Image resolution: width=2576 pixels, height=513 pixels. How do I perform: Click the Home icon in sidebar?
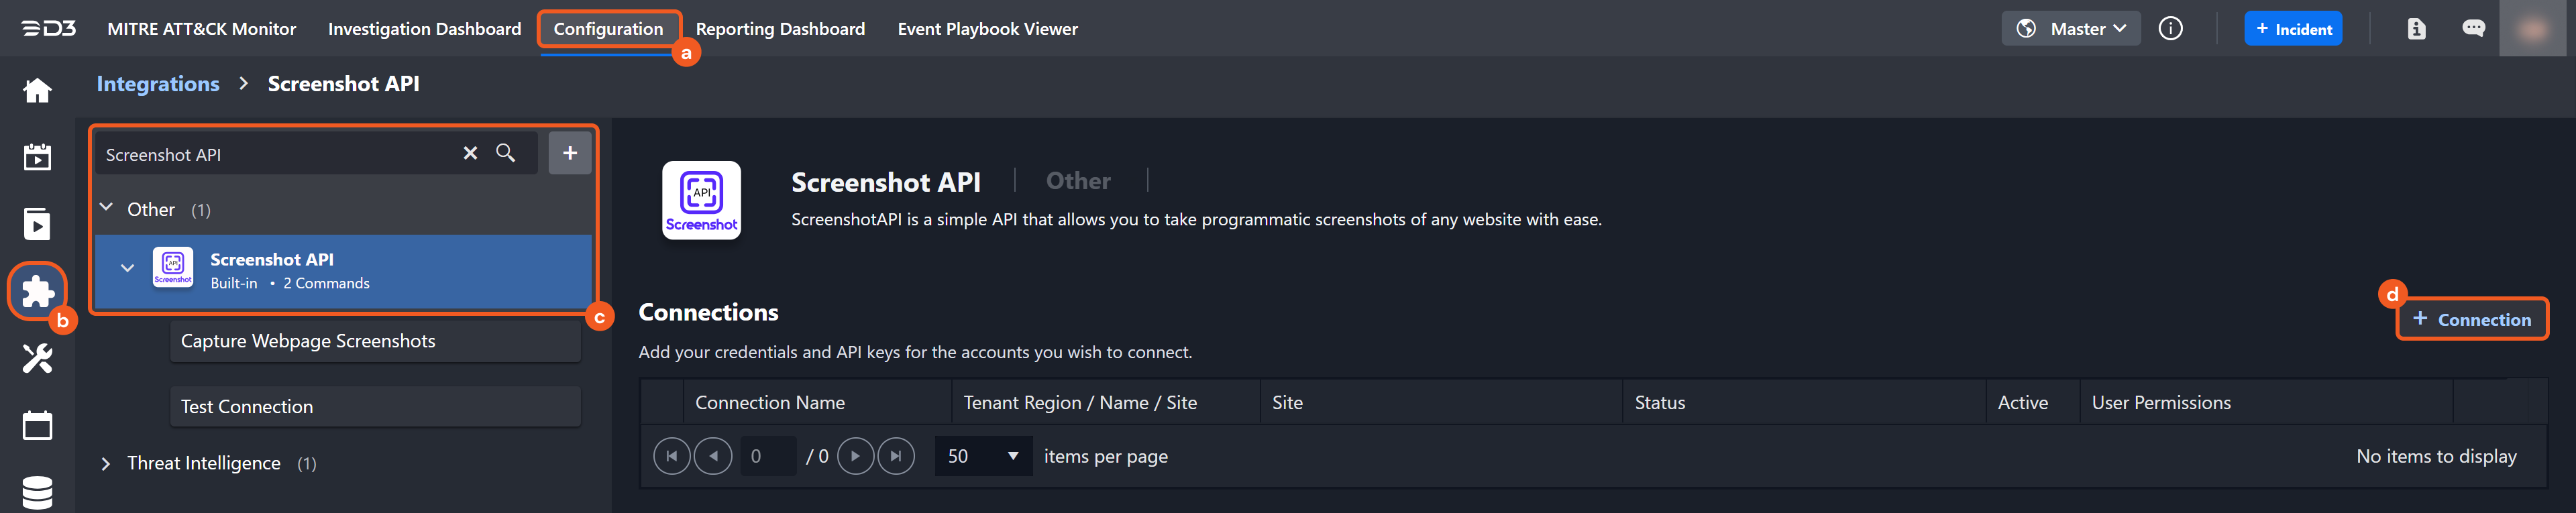point(37,91)
